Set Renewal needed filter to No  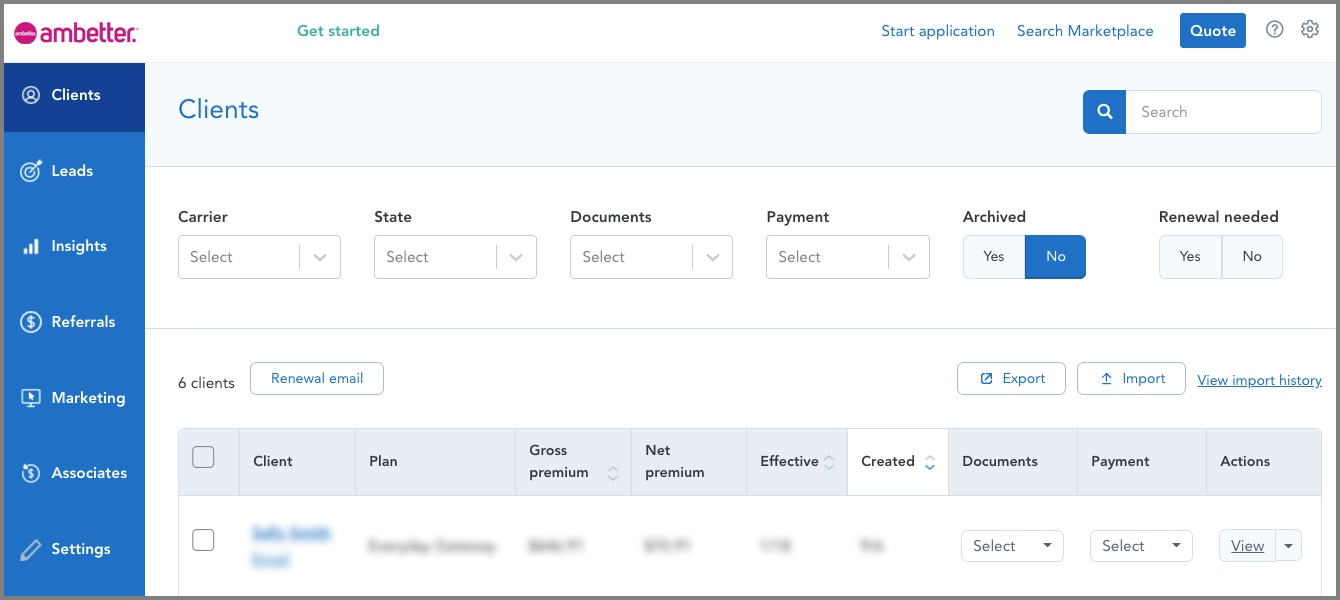tap(1252, 257)
